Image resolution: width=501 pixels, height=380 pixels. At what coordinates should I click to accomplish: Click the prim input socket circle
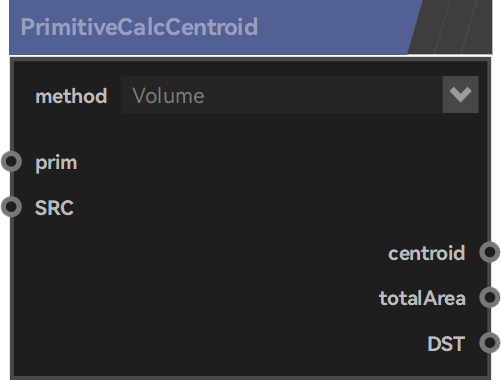12,162
